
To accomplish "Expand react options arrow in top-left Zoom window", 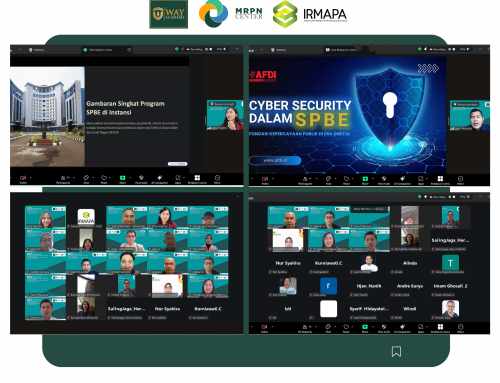I will (111, 178).
